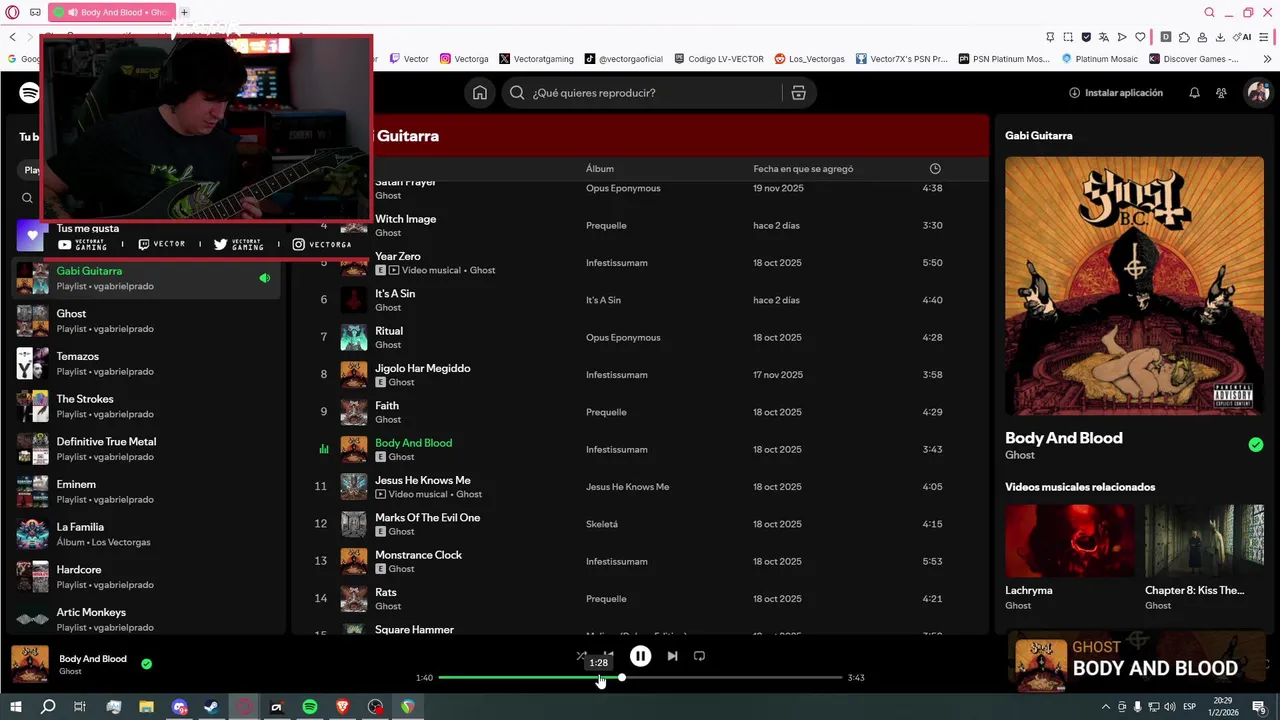Open the Eminem playlist in the library
The height and width of the screenshot is (720, 1280).
[x=146, y=492]
